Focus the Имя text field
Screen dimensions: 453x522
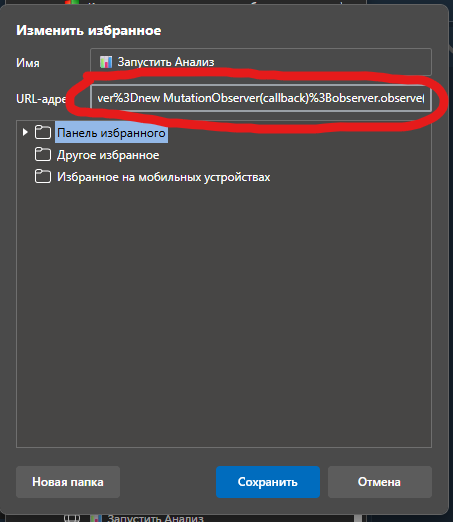coord(261,62)
